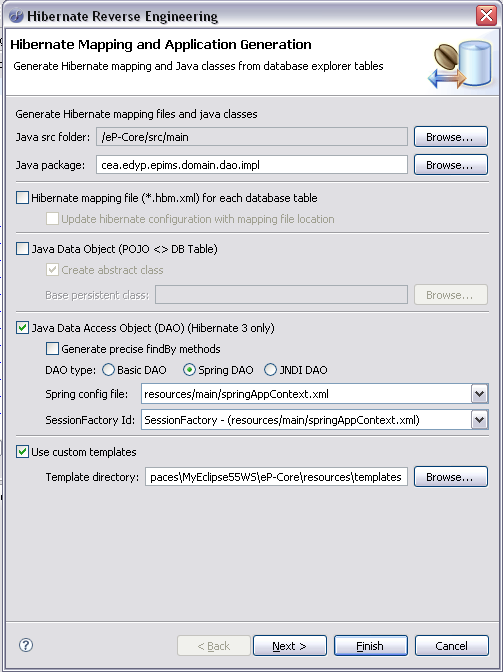
Task: Check Java Data Object POJO option
Action: pyautogui.click(x=22, y=249)
